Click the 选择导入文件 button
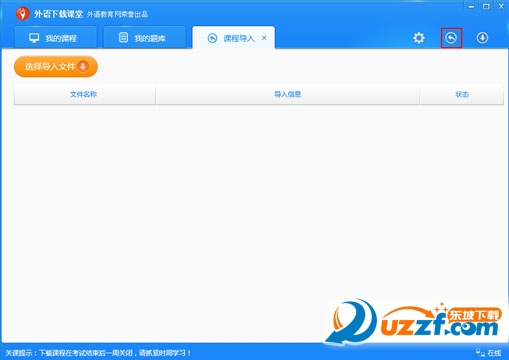Screen dimensions: 509x360 56,66
